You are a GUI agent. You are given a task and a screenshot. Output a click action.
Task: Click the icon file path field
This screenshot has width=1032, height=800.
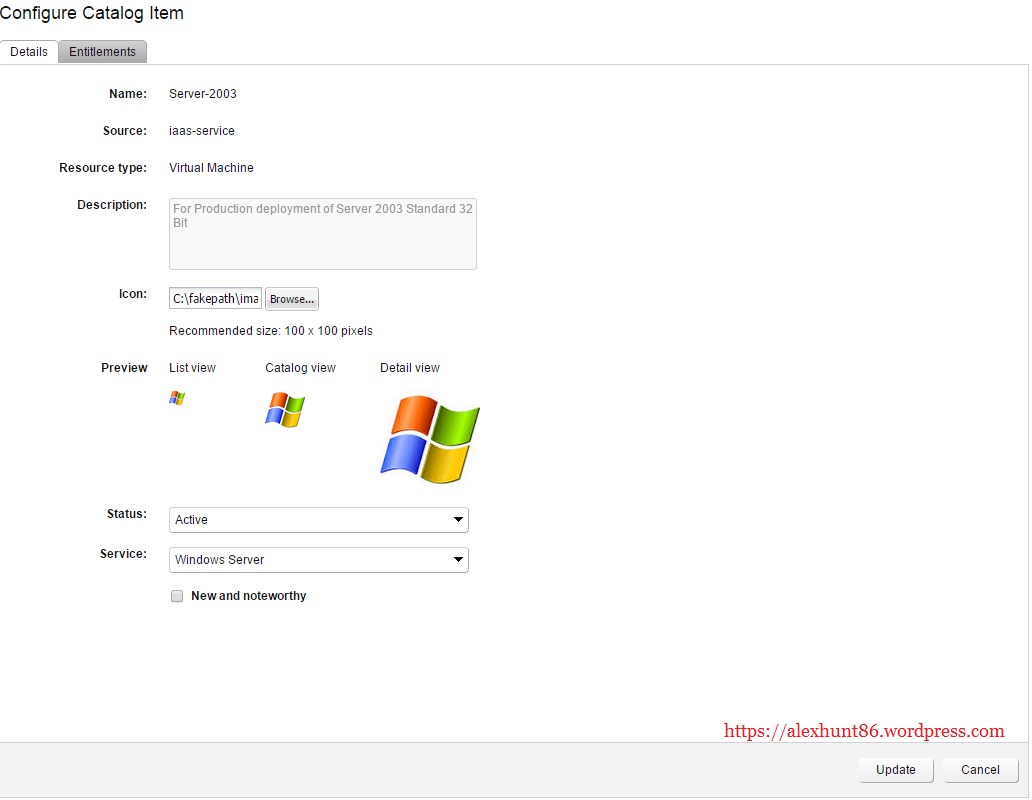click(x=216, y=299)
